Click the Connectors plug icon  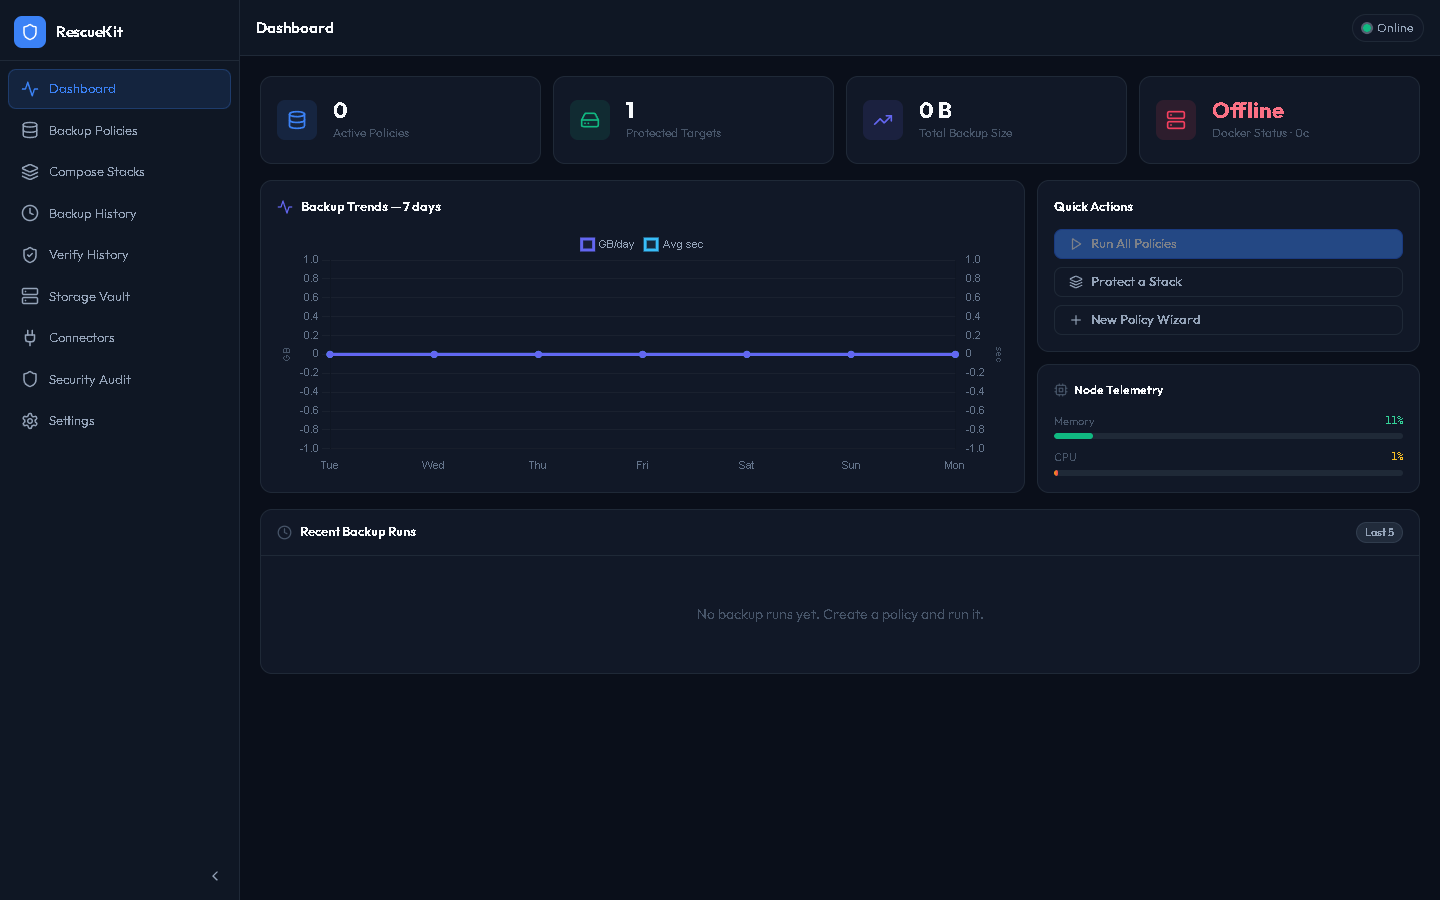(x=30, y=338)
